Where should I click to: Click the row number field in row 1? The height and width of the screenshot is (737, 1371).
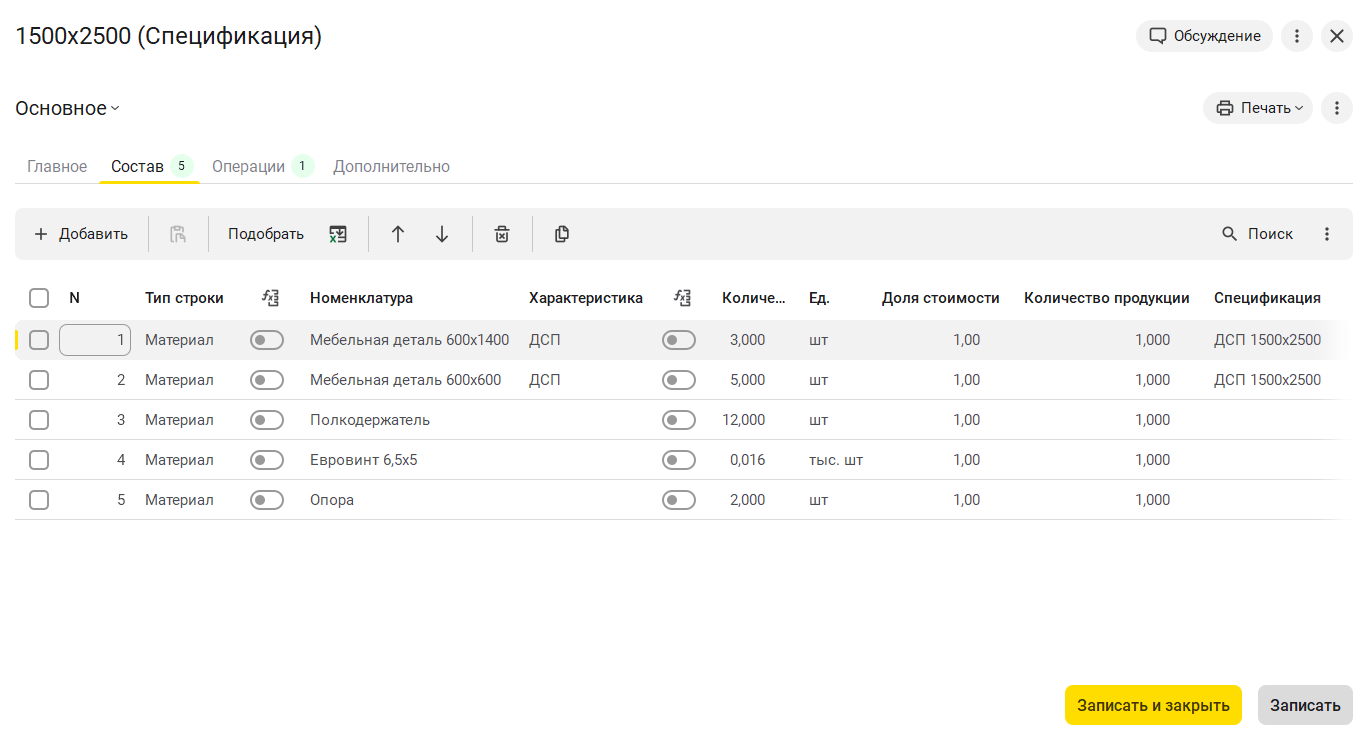95,340
